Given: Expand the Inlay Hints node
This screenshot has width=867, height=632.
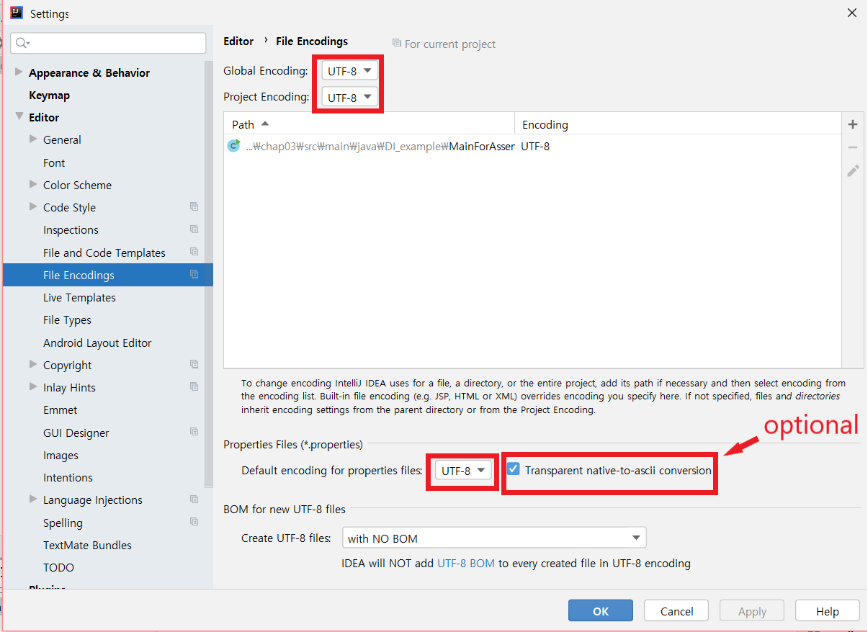Looking at the screenshot, I should pos(33,387).
